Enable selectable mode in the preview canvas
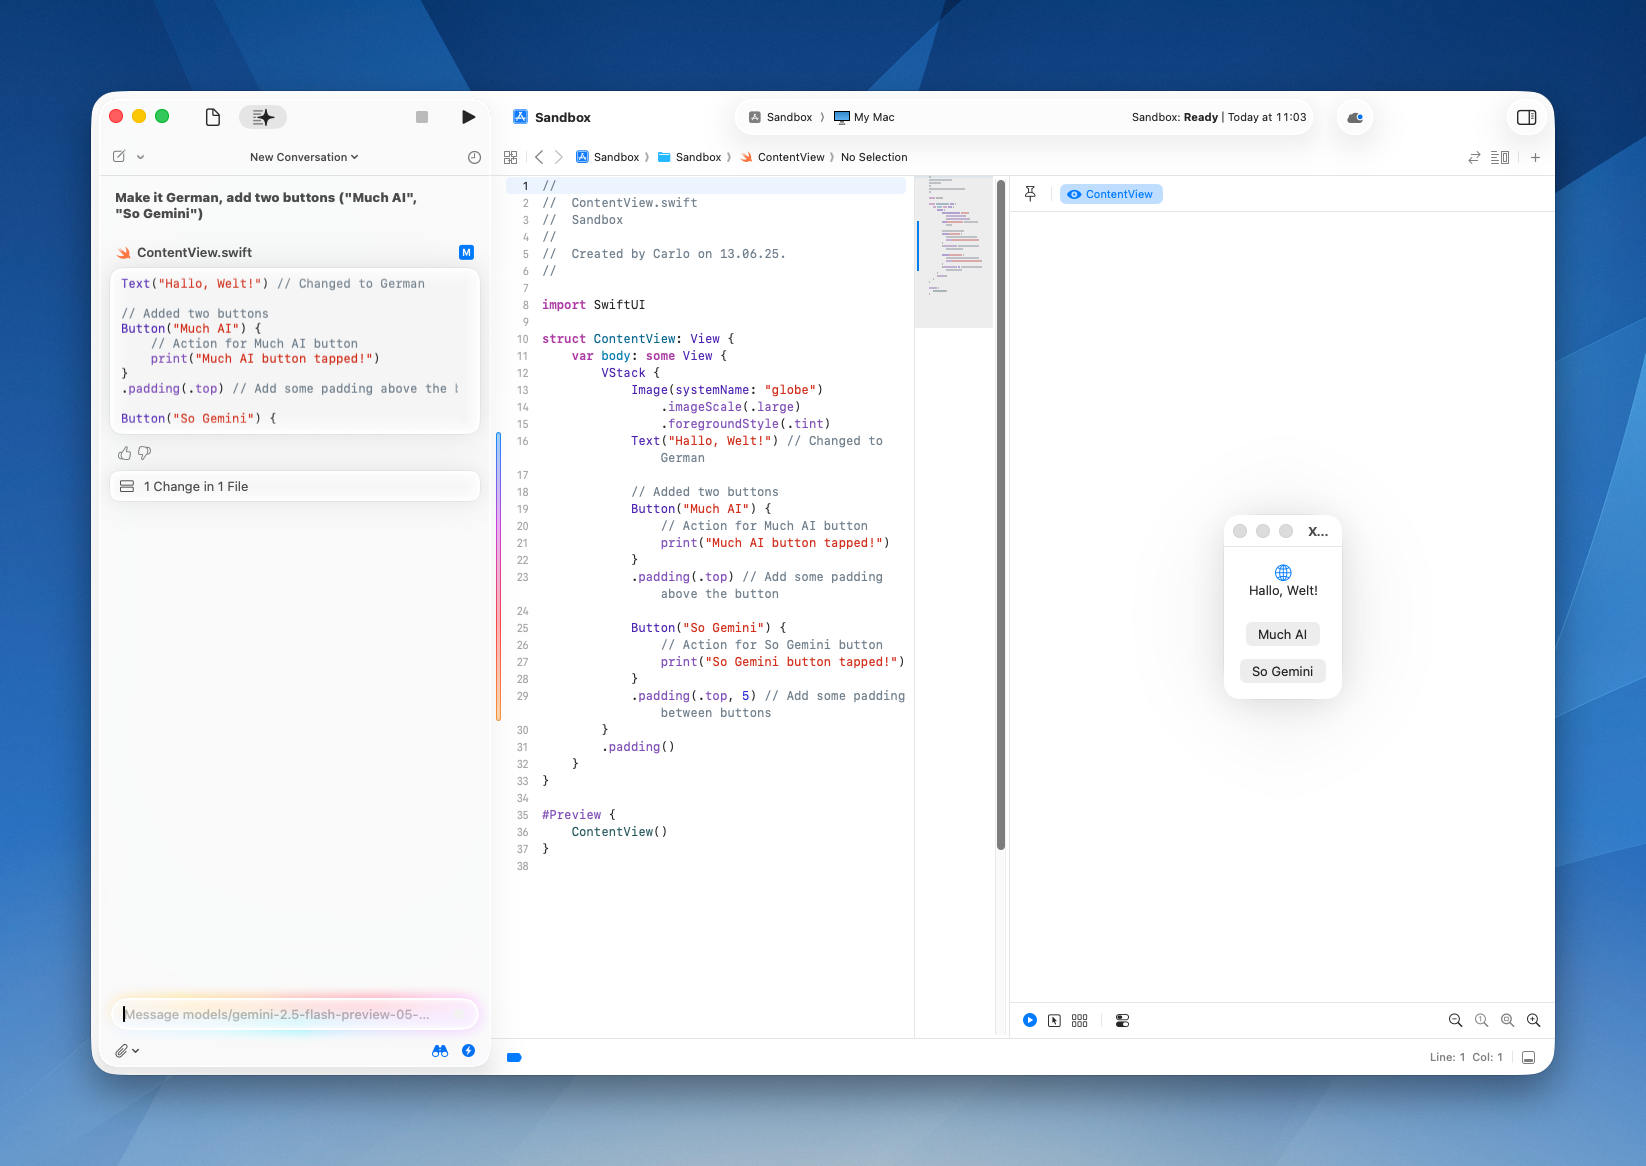This screenshot has height=1166, width=1646. click(x=1055, y=1020)
